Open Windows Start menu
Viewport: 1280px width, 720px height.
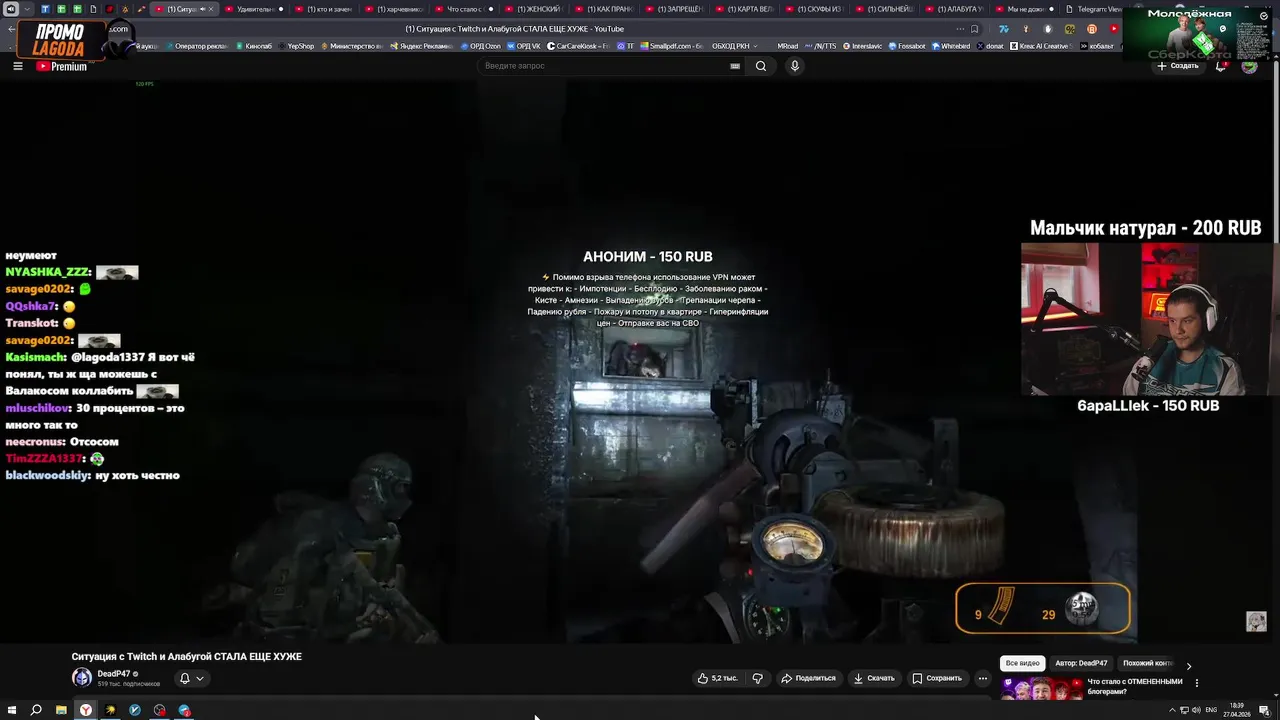11,710
